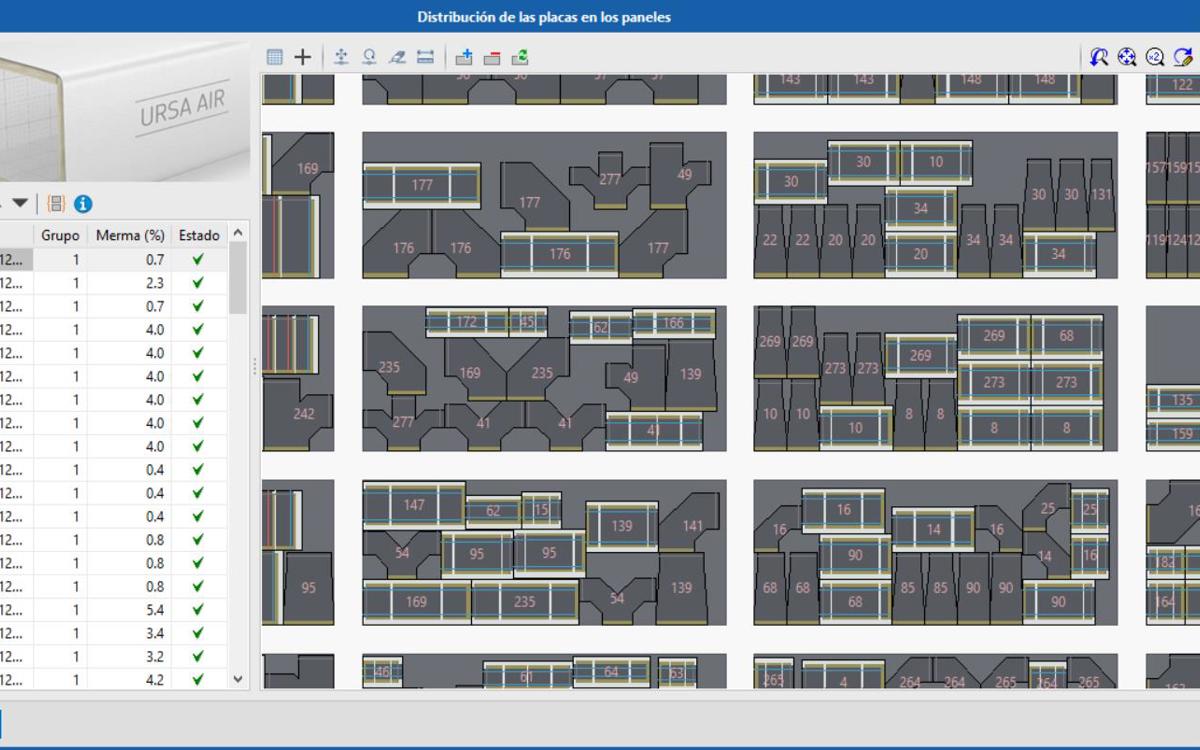This screenshot has width=1200, height=750.
Task: Click the table scrollbar down arrow
Action: tap(238, 679)
